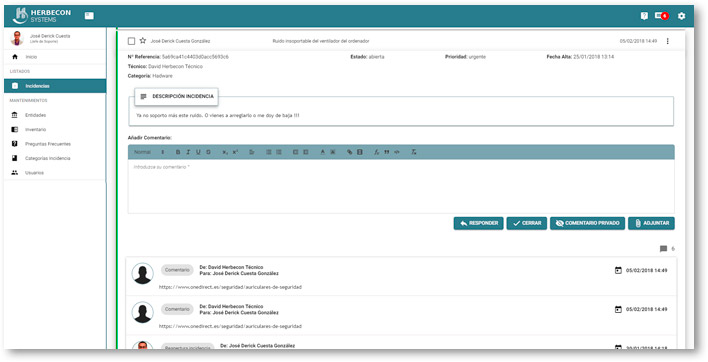Clear formatting in comment editor
Screen dimensions: 708x362
click(x=414, y=152)
